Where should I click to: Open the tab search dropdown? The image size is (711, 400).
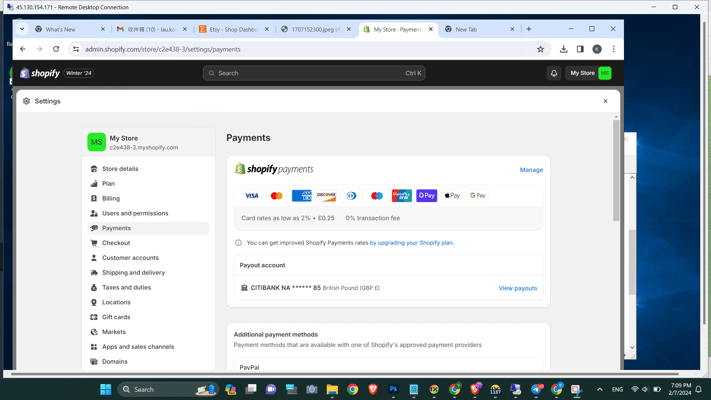pyautogui.click(x=22, y=29)
